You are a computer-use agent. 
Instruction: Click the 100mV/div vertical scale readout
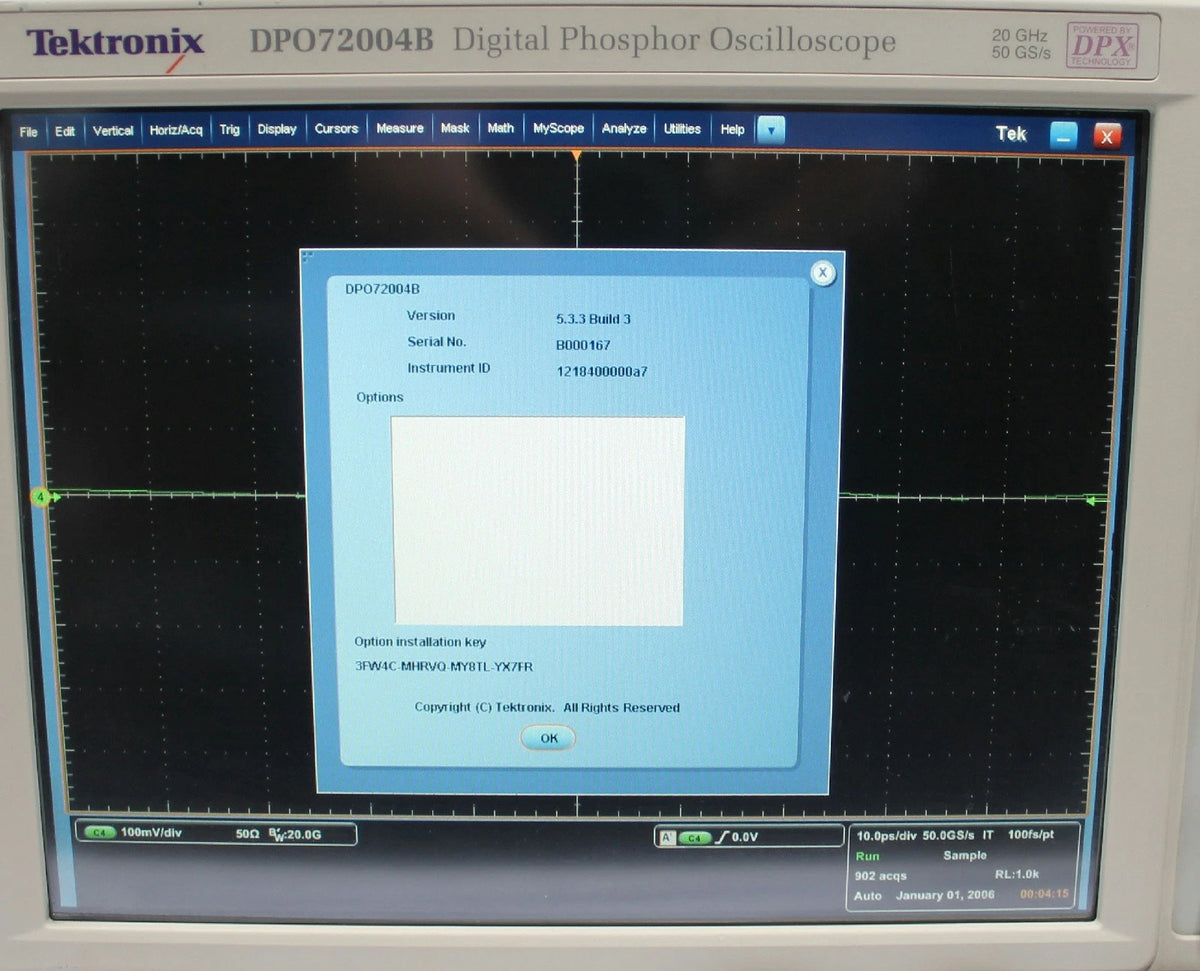pos(151,832)
